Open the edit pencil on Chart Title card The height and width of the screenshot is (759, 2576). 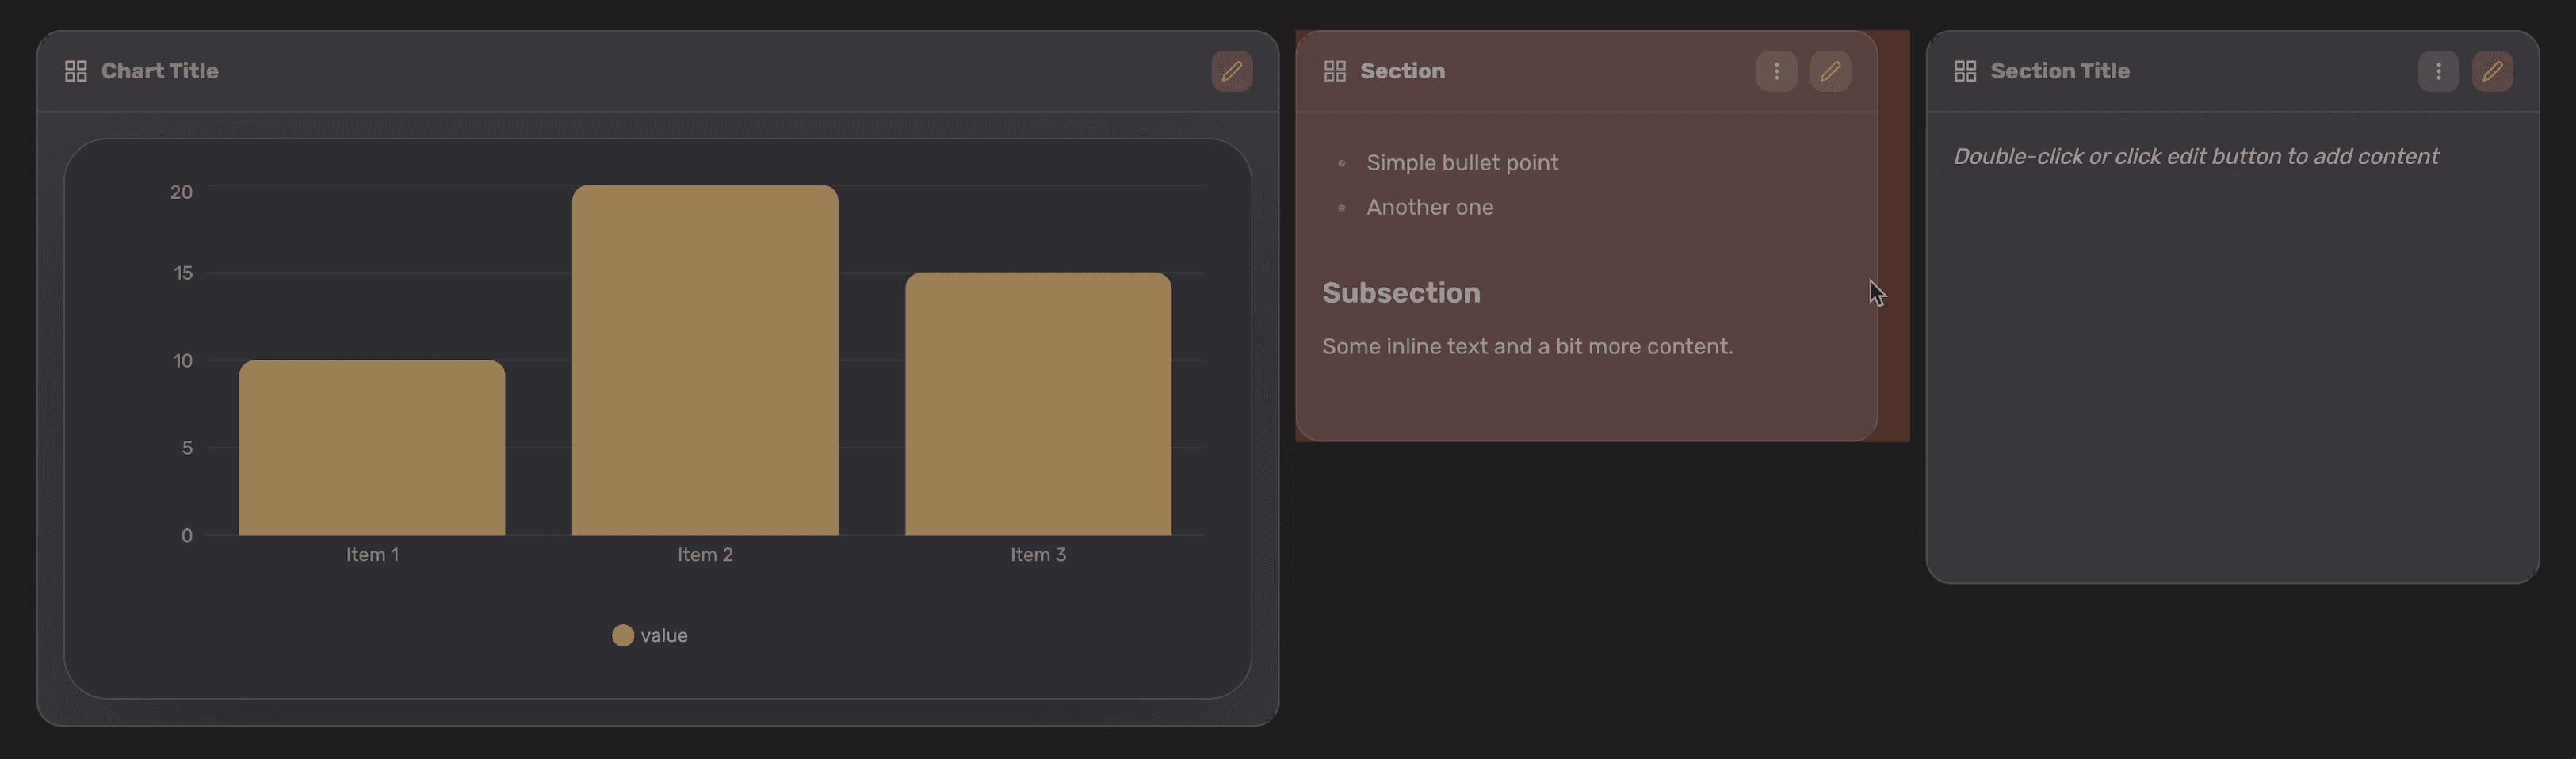pos(1232,71)
